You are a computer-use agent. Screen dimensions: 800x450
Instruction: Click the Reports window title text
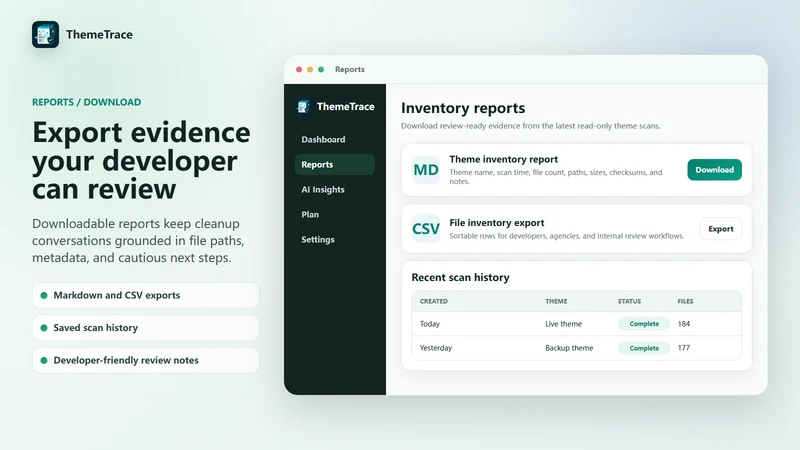tap(349, 69)
